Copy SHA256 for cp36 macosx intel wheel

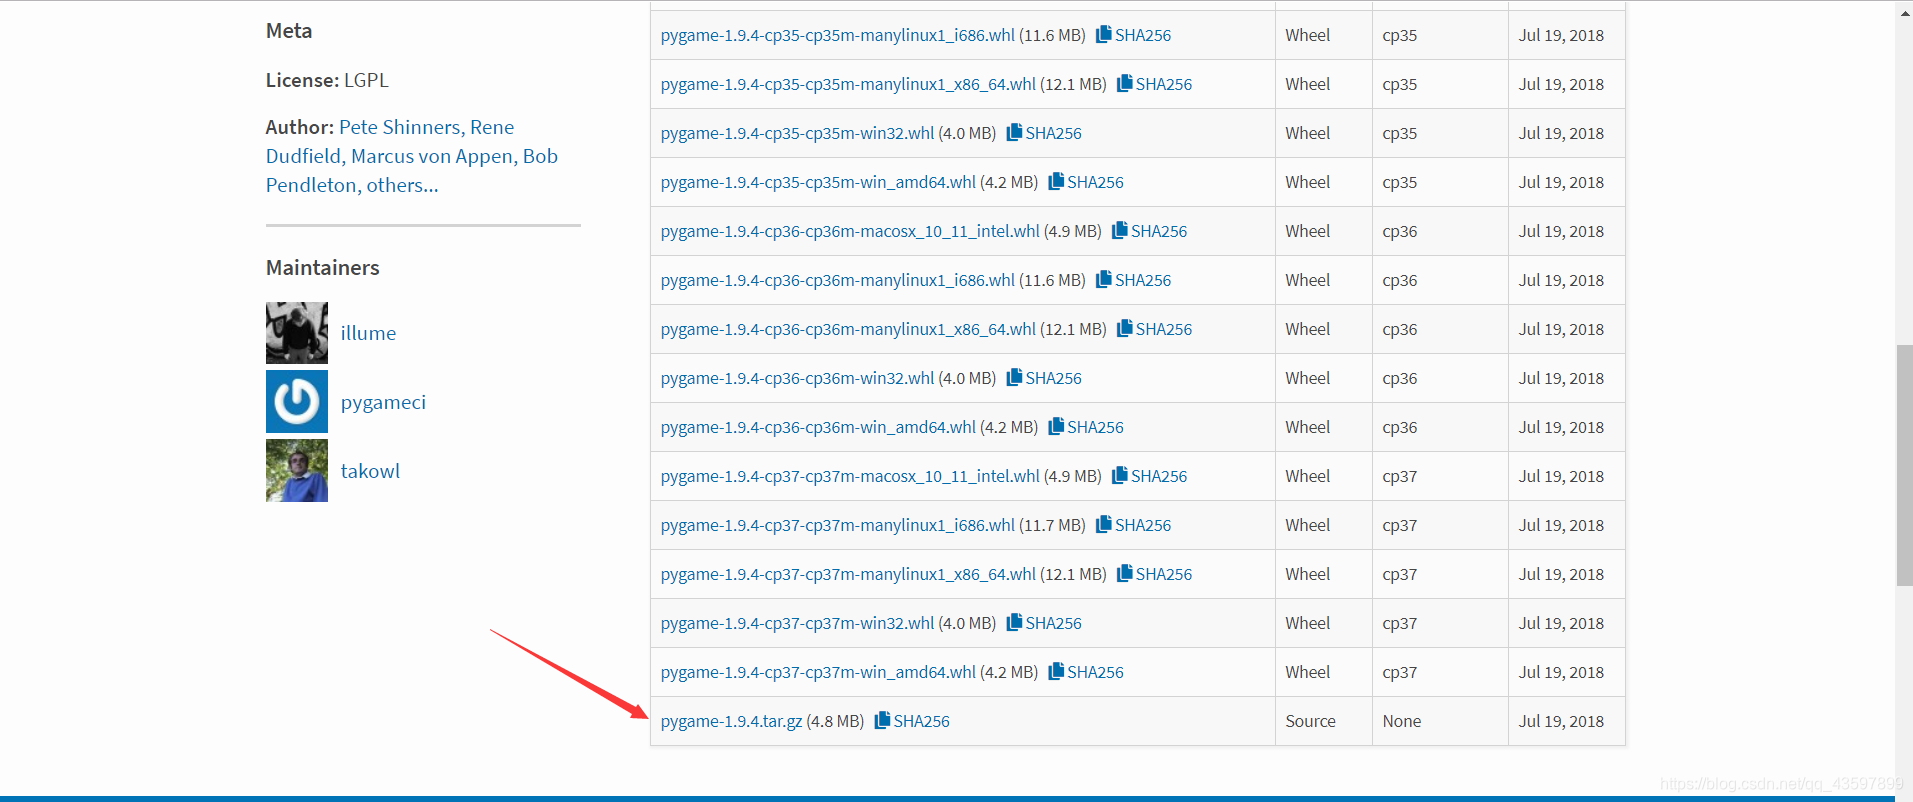click(1150, 231)
